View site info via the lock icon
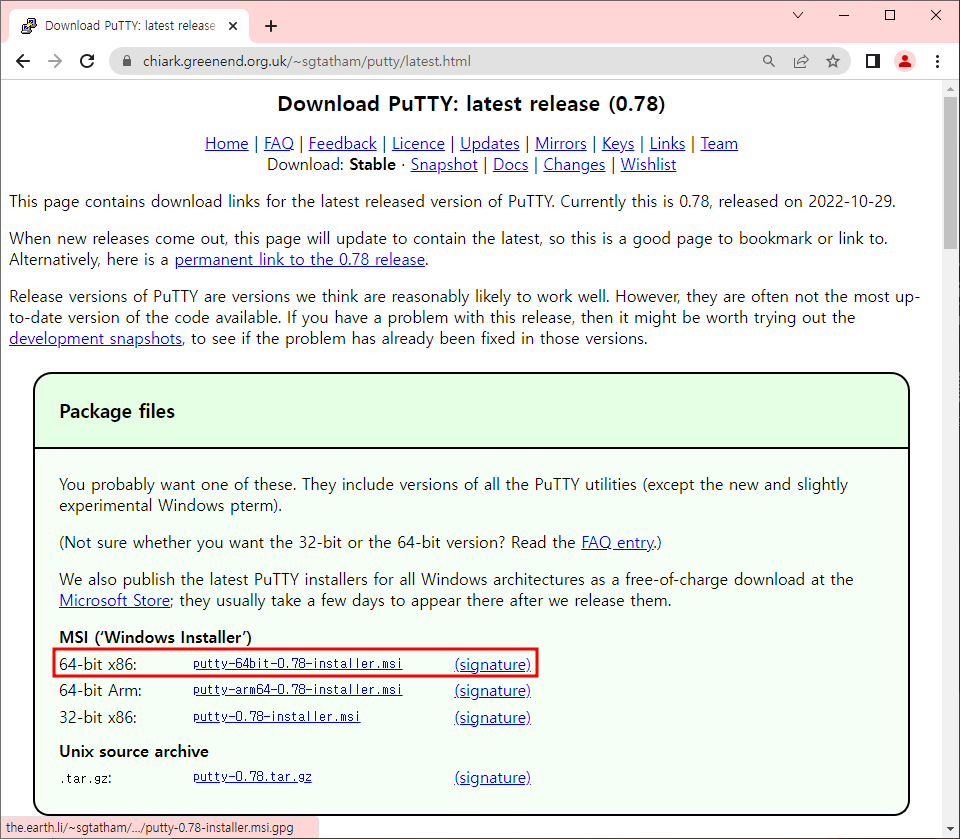 127,61
